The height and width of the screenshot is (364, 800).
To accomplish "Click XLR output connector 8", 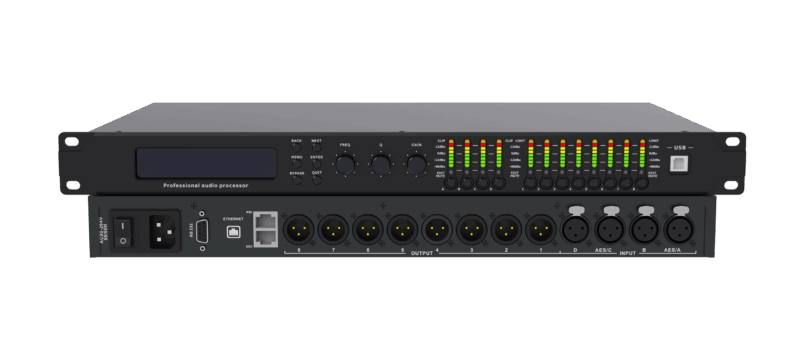I will (298, 229).
